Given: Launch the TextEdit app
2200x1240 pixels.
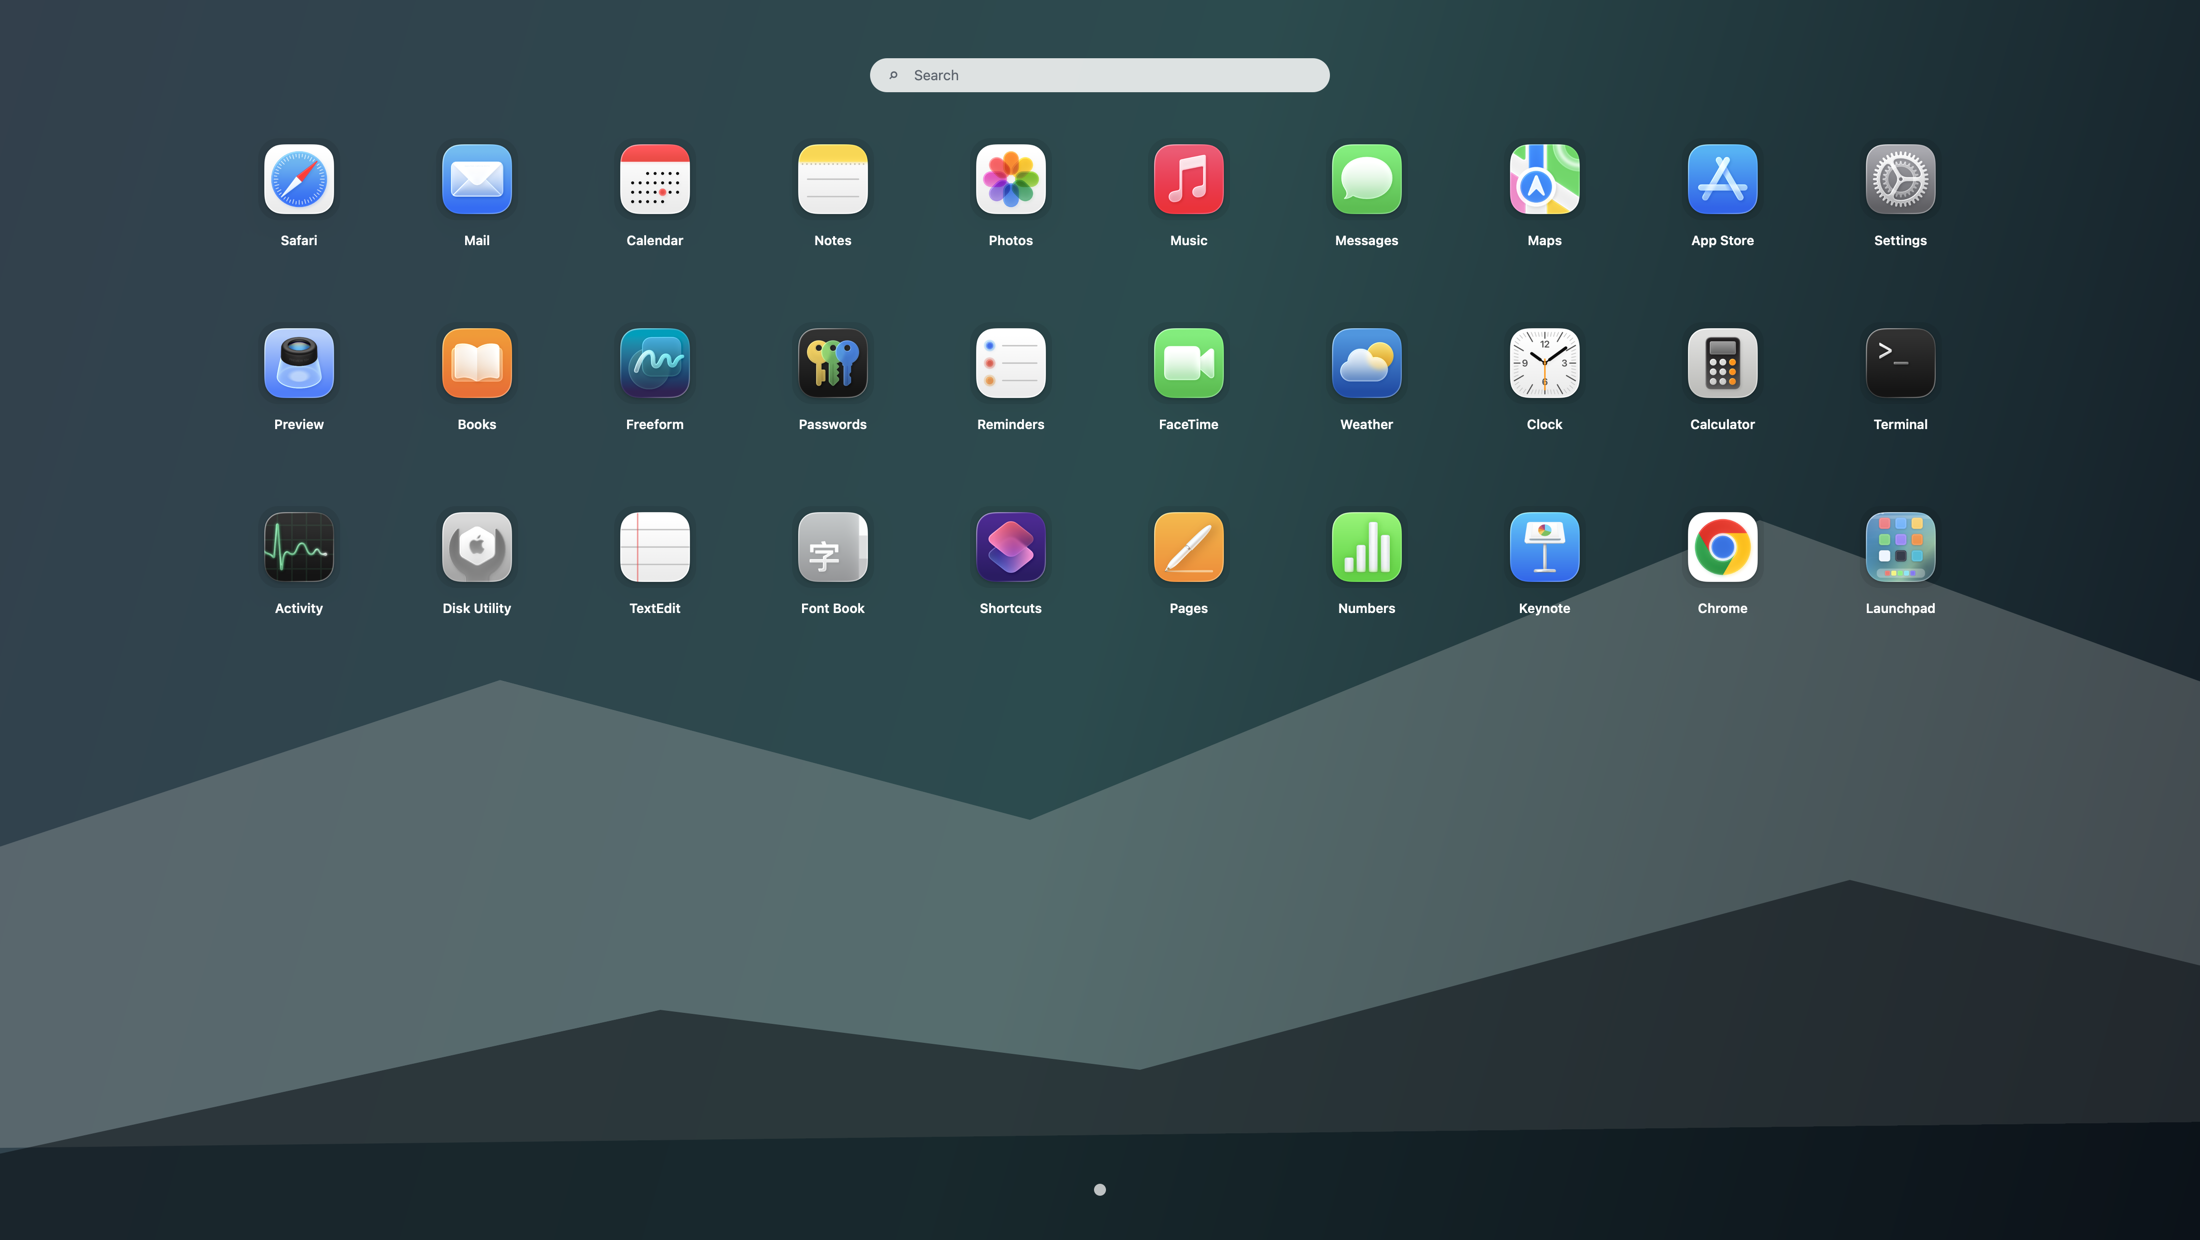Looking at the screenshot, I should (655, 547).
